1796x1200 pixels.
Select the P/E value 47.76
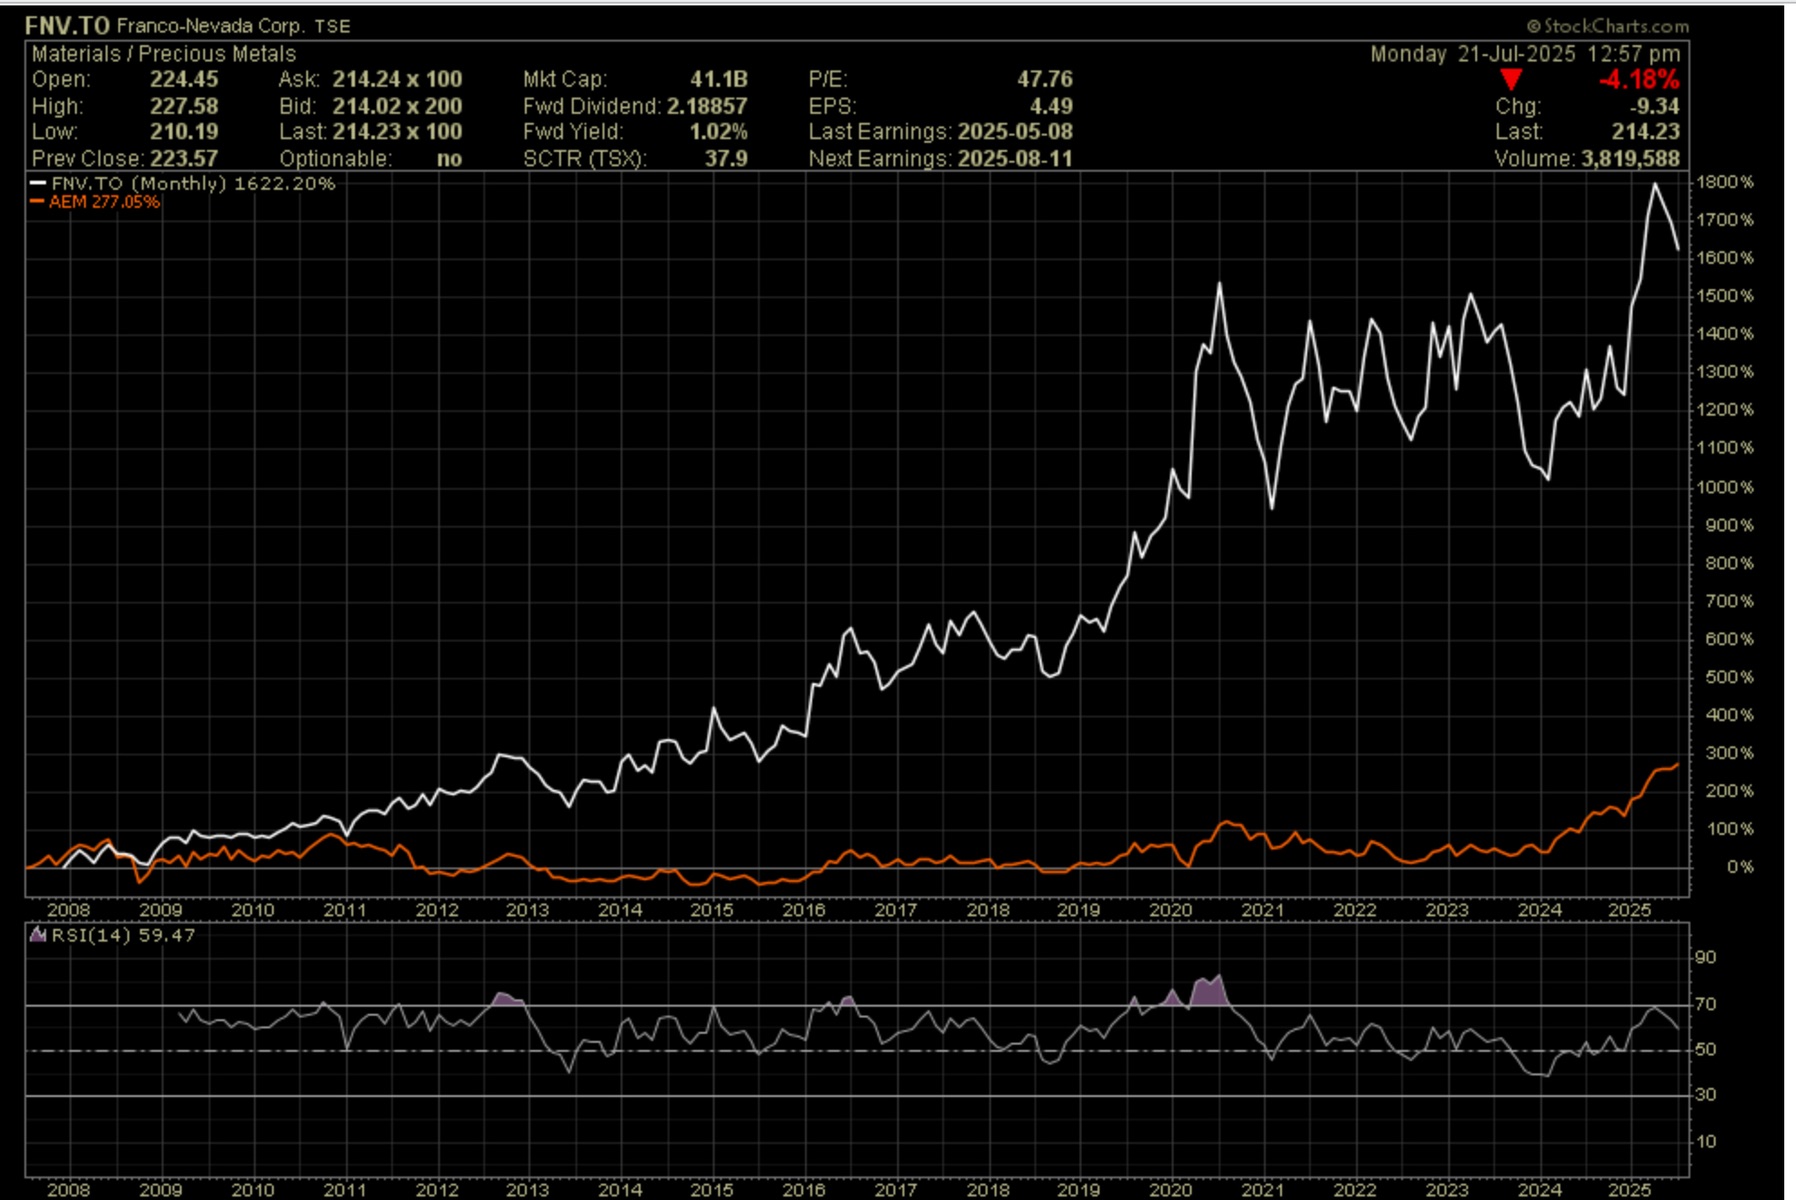(1045, 80)
